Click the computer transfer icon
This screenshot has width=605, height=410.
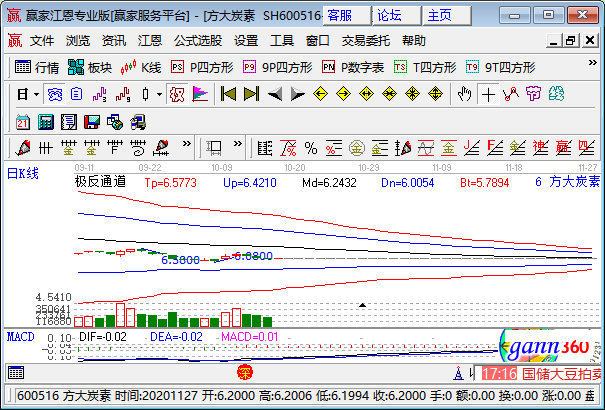[138, 122]
